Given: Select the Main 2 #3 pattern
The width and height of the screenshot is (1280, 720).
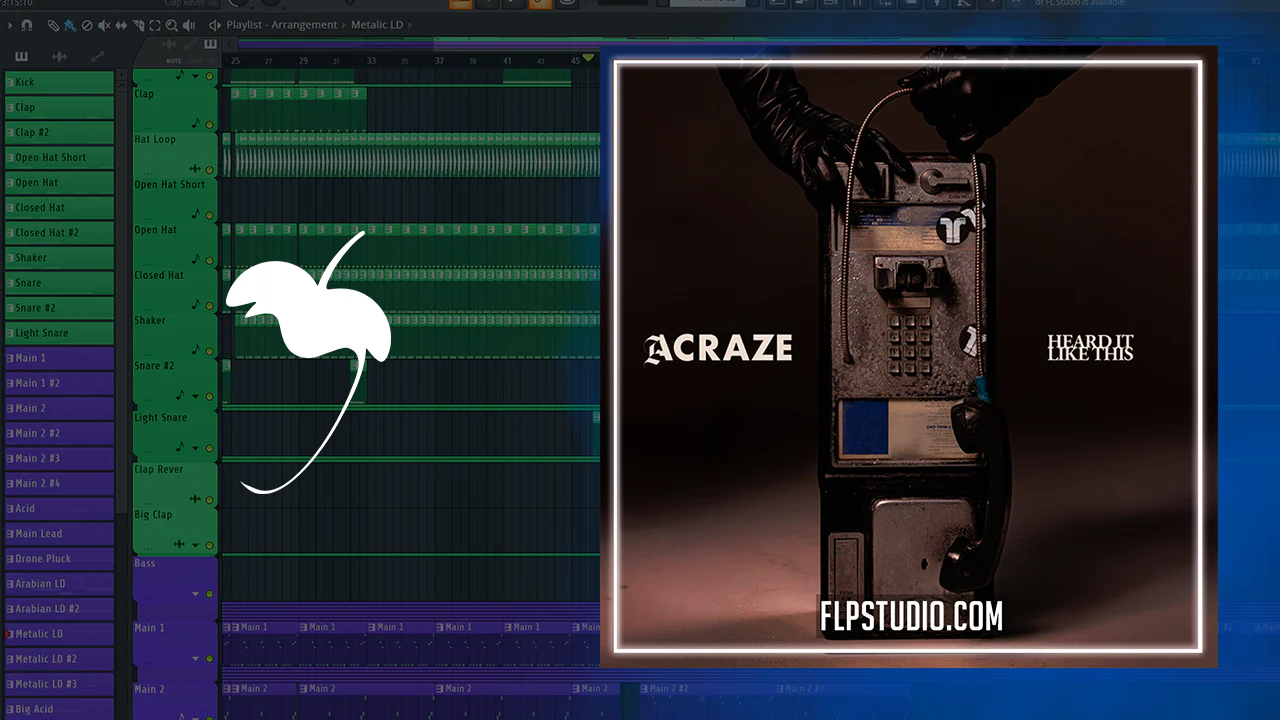Looking at the screenshot, I should 59,458.
